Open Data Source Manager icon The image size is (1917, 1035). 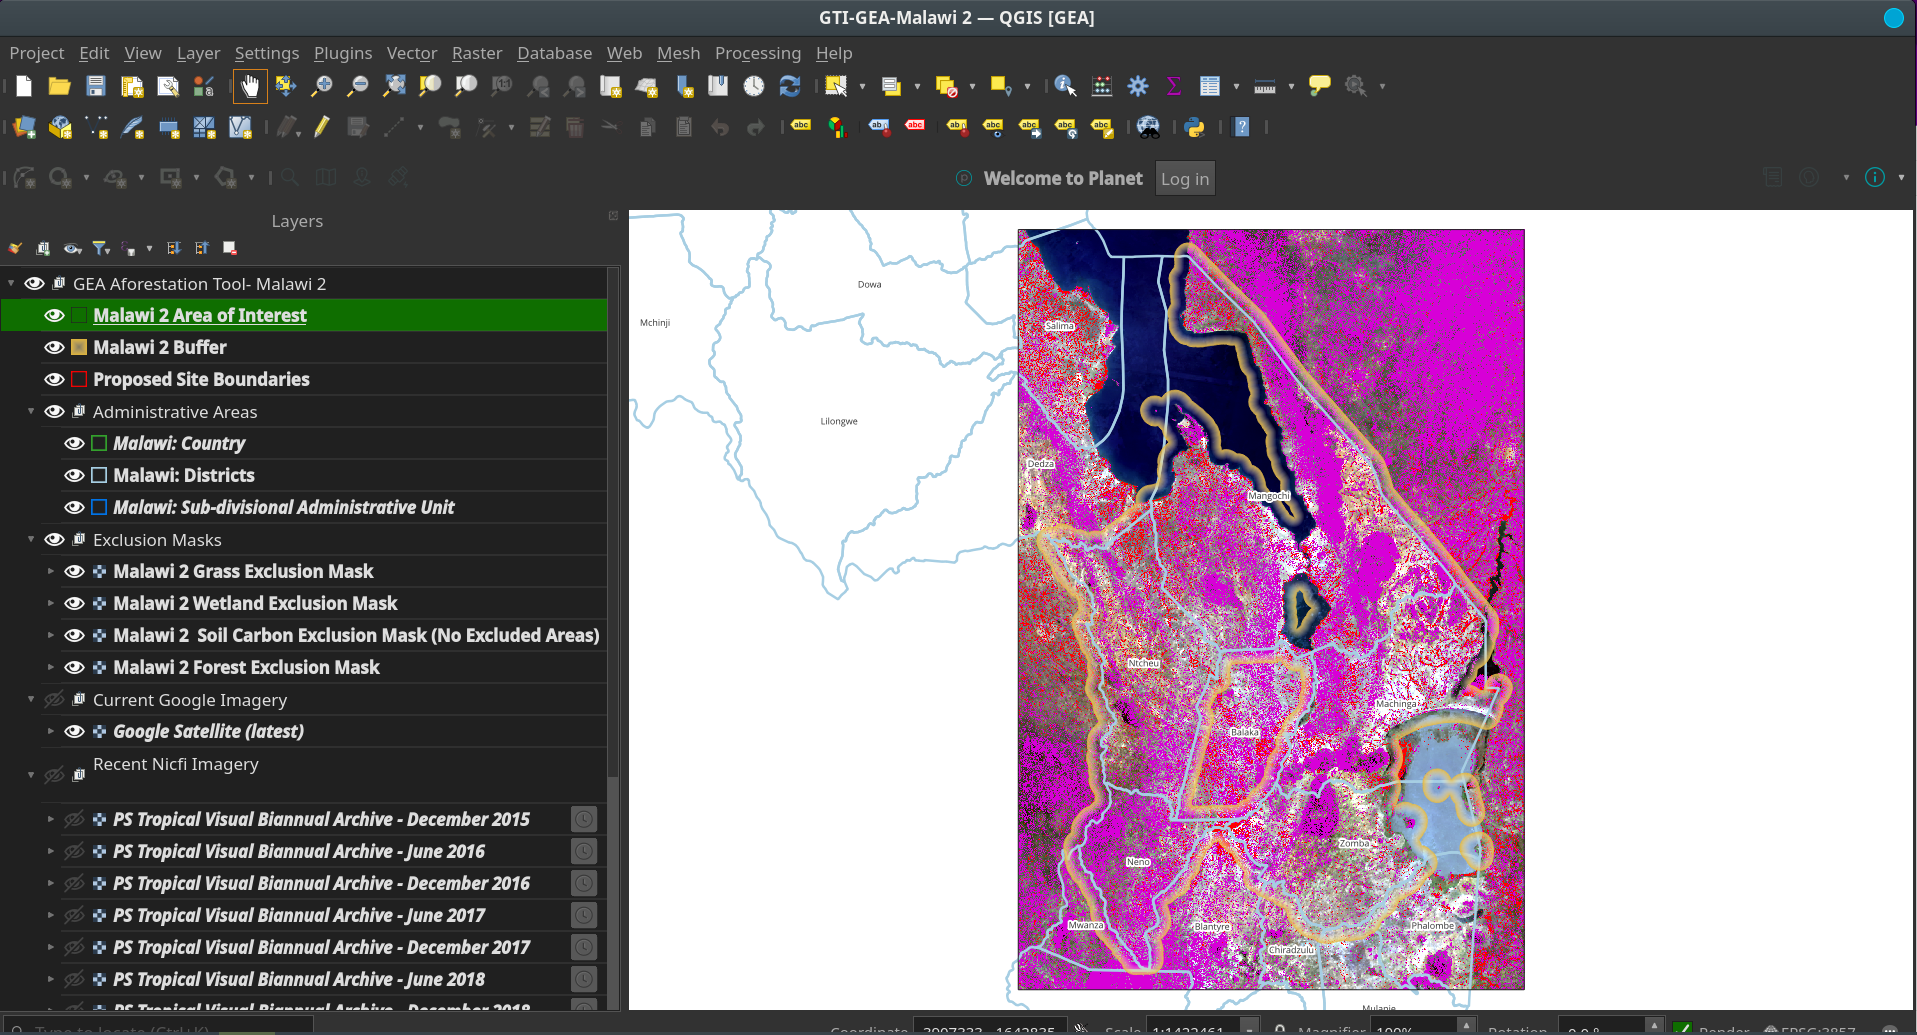click(25, 127)
